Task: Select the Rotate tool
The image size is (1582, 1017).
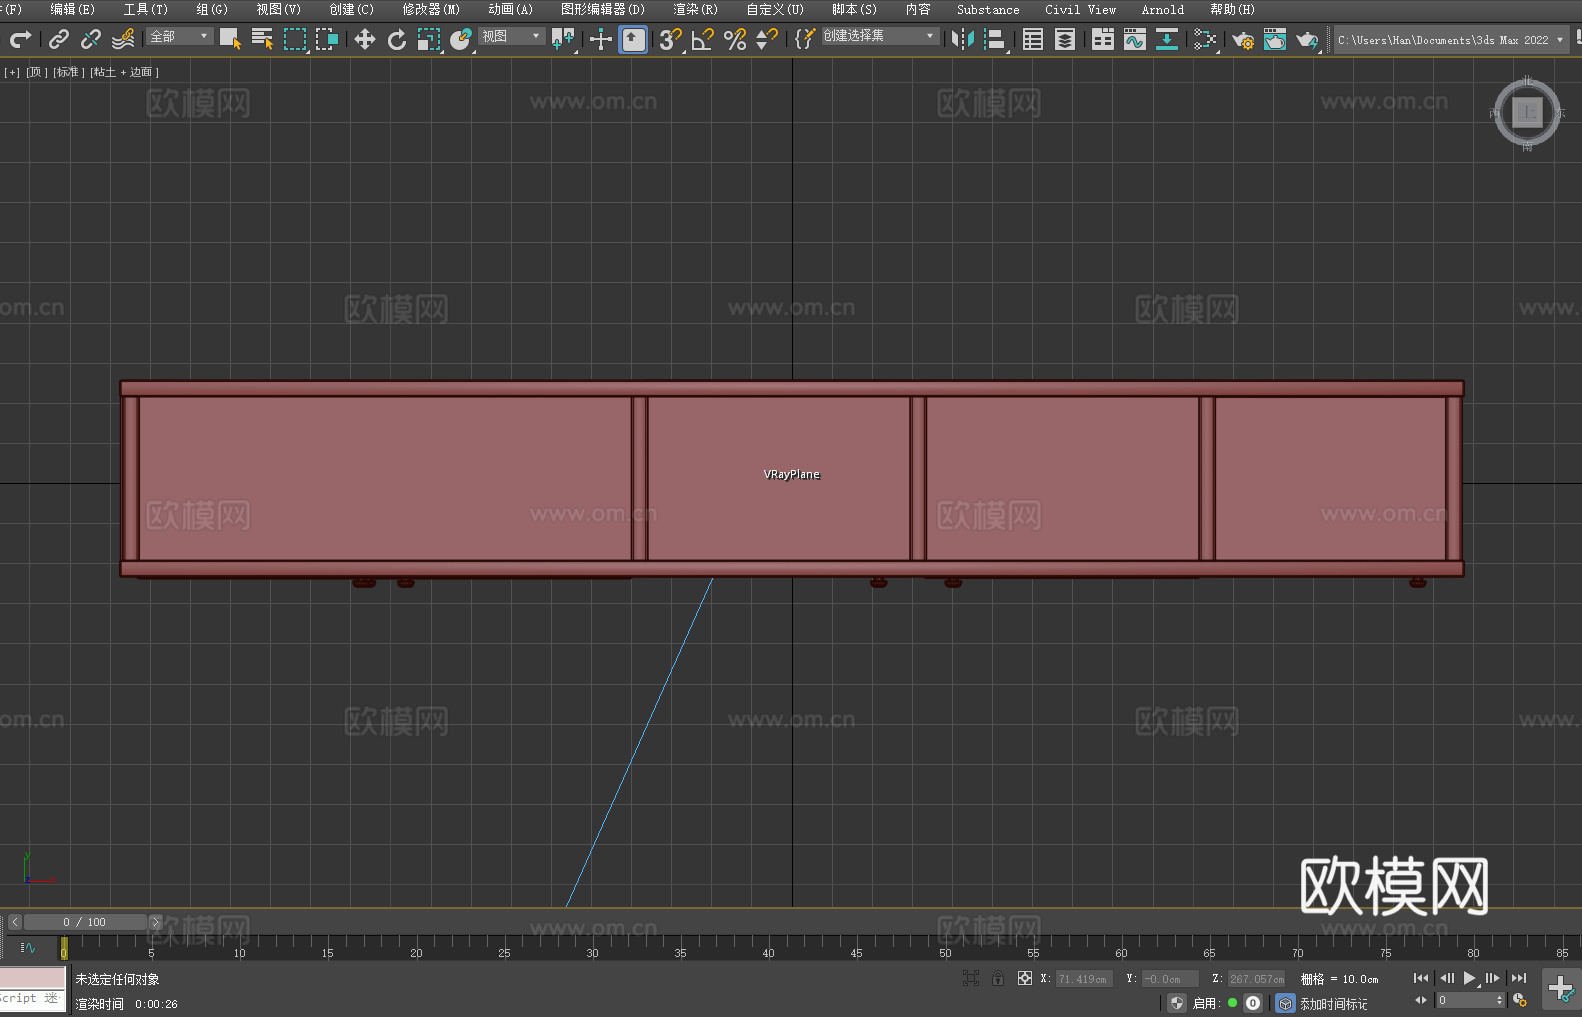Action: pyautogui.click(x=396, y=39)
